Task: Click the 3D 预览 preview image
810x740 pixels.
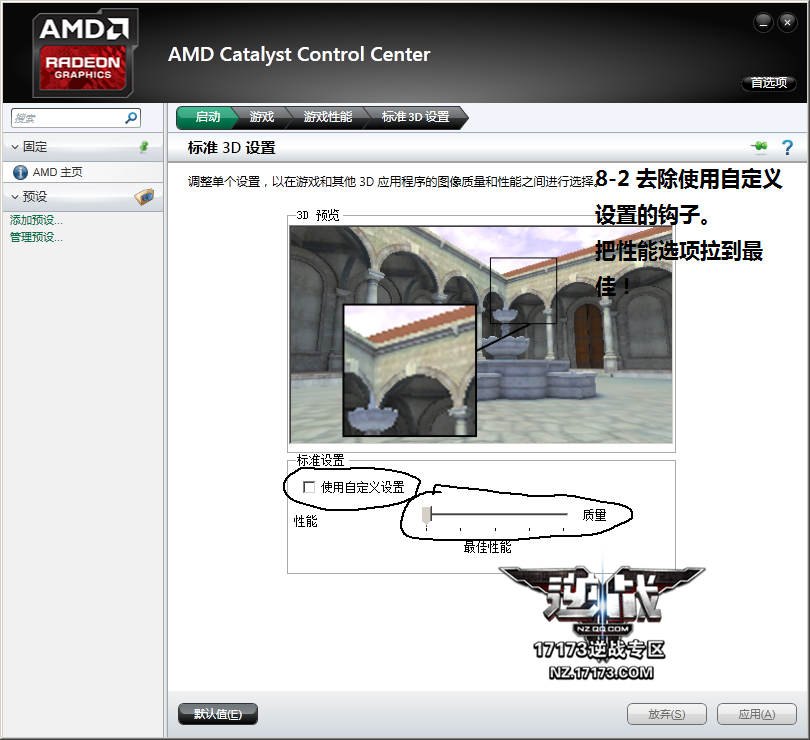Action: pos(481,335)
